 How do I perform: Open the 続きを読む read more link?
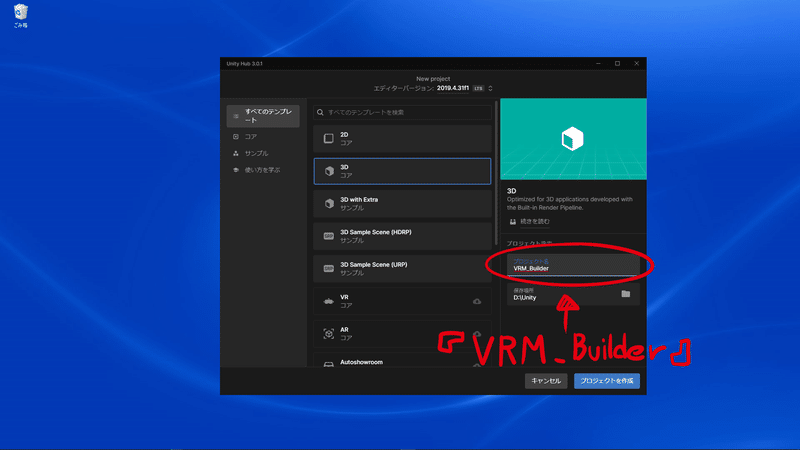(535, 221)
